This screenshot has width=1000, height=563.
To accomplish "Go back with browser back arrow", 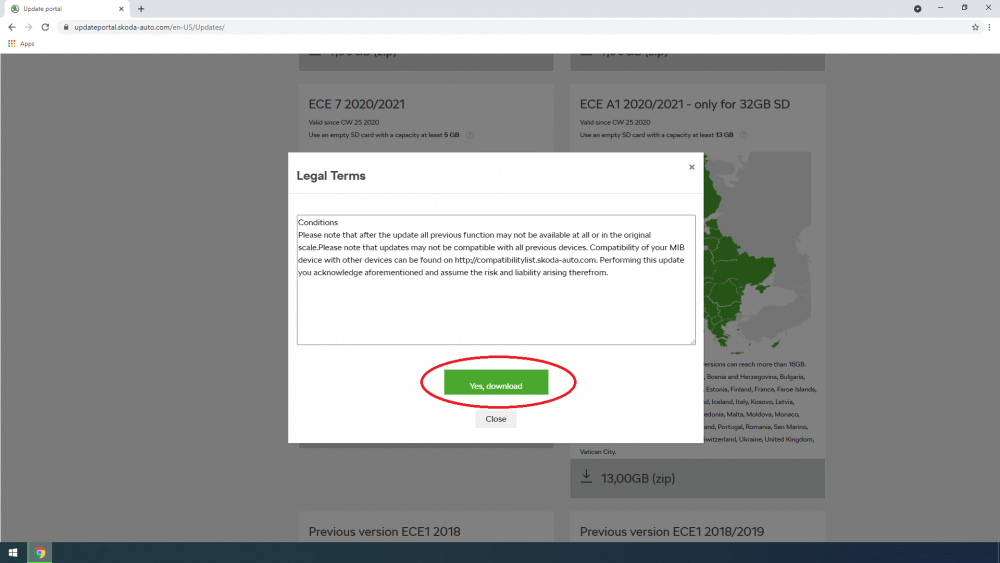I will coord(11,27).
